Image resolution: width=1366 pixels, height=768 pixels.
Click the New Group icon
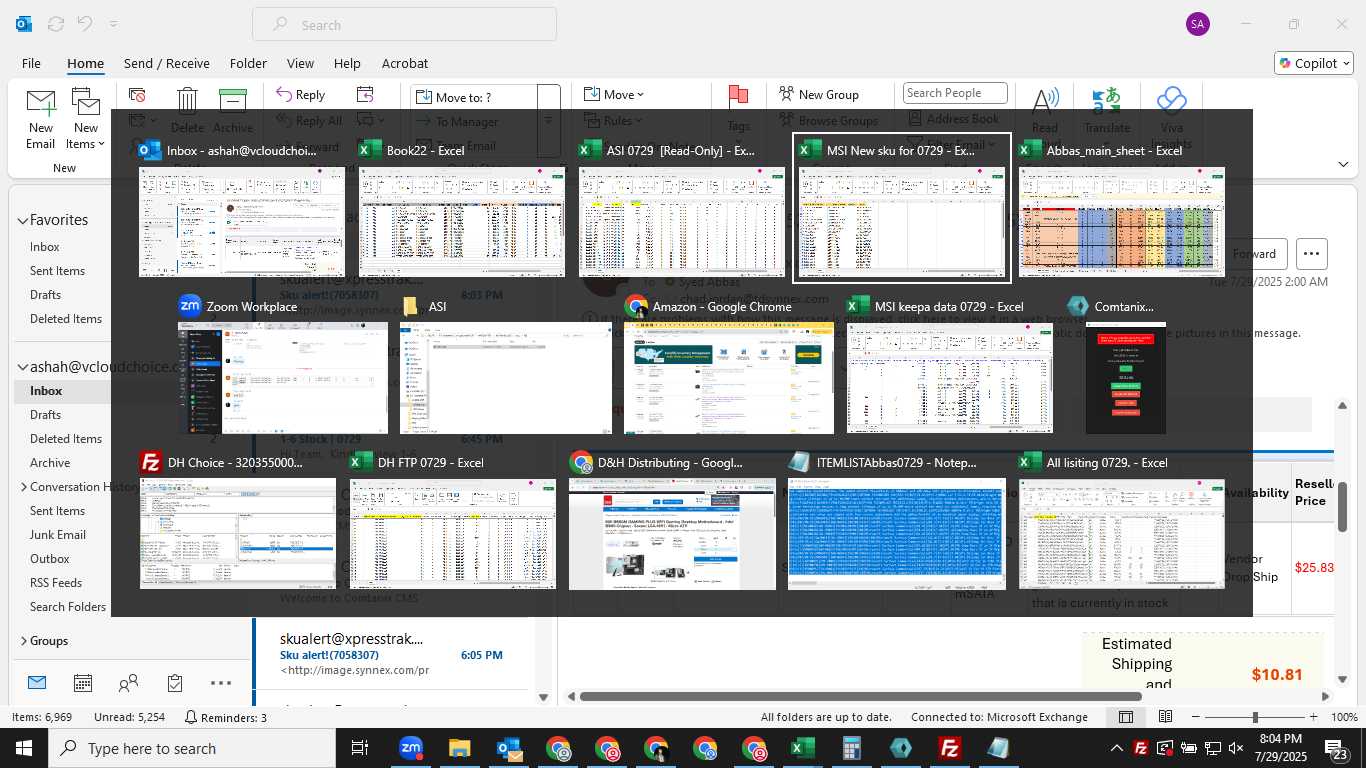(x=787, y=94)
